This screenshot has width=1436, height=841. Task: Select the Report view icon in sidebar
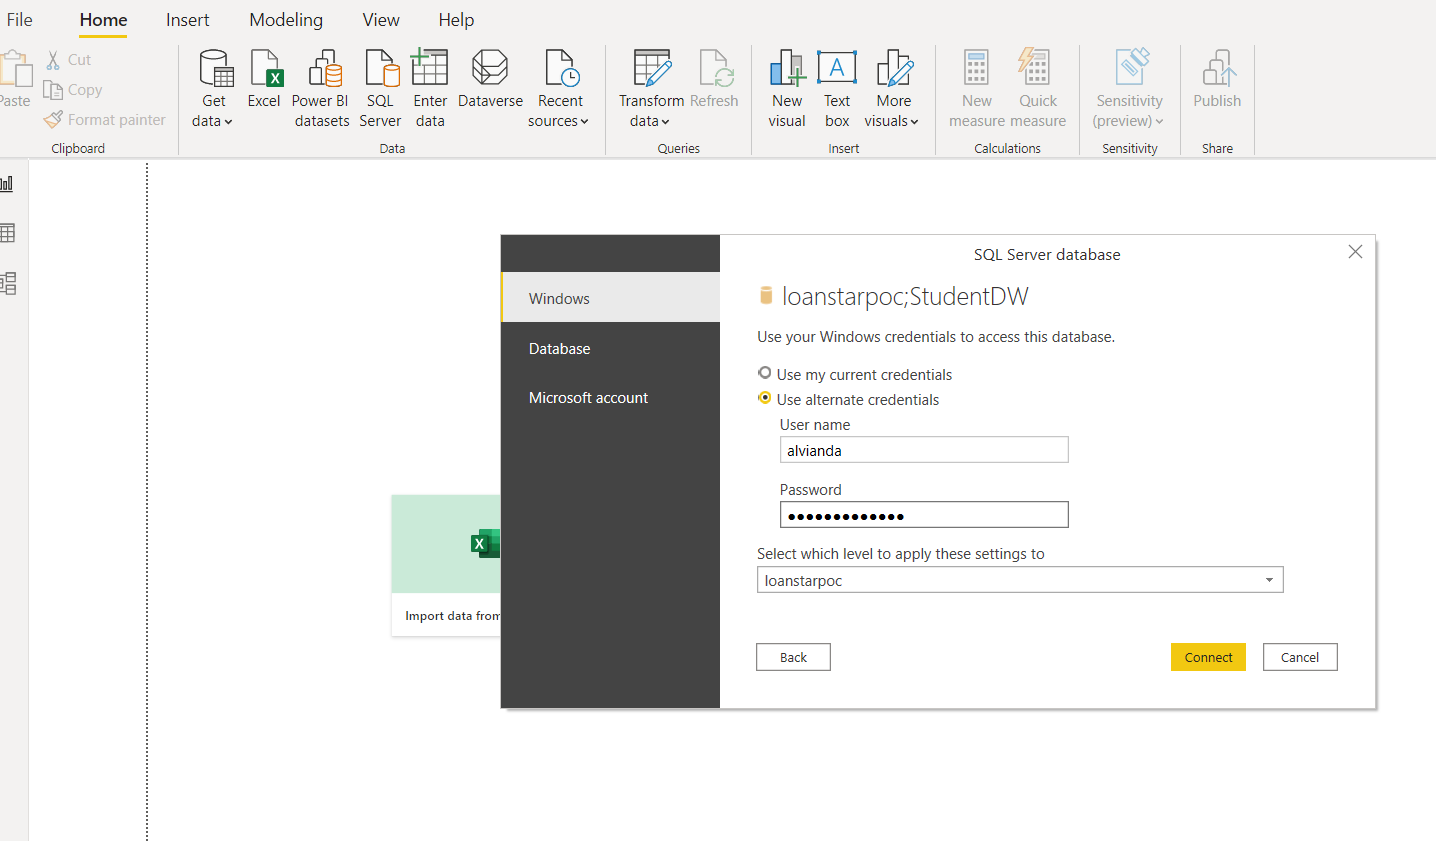pos(9,183)
